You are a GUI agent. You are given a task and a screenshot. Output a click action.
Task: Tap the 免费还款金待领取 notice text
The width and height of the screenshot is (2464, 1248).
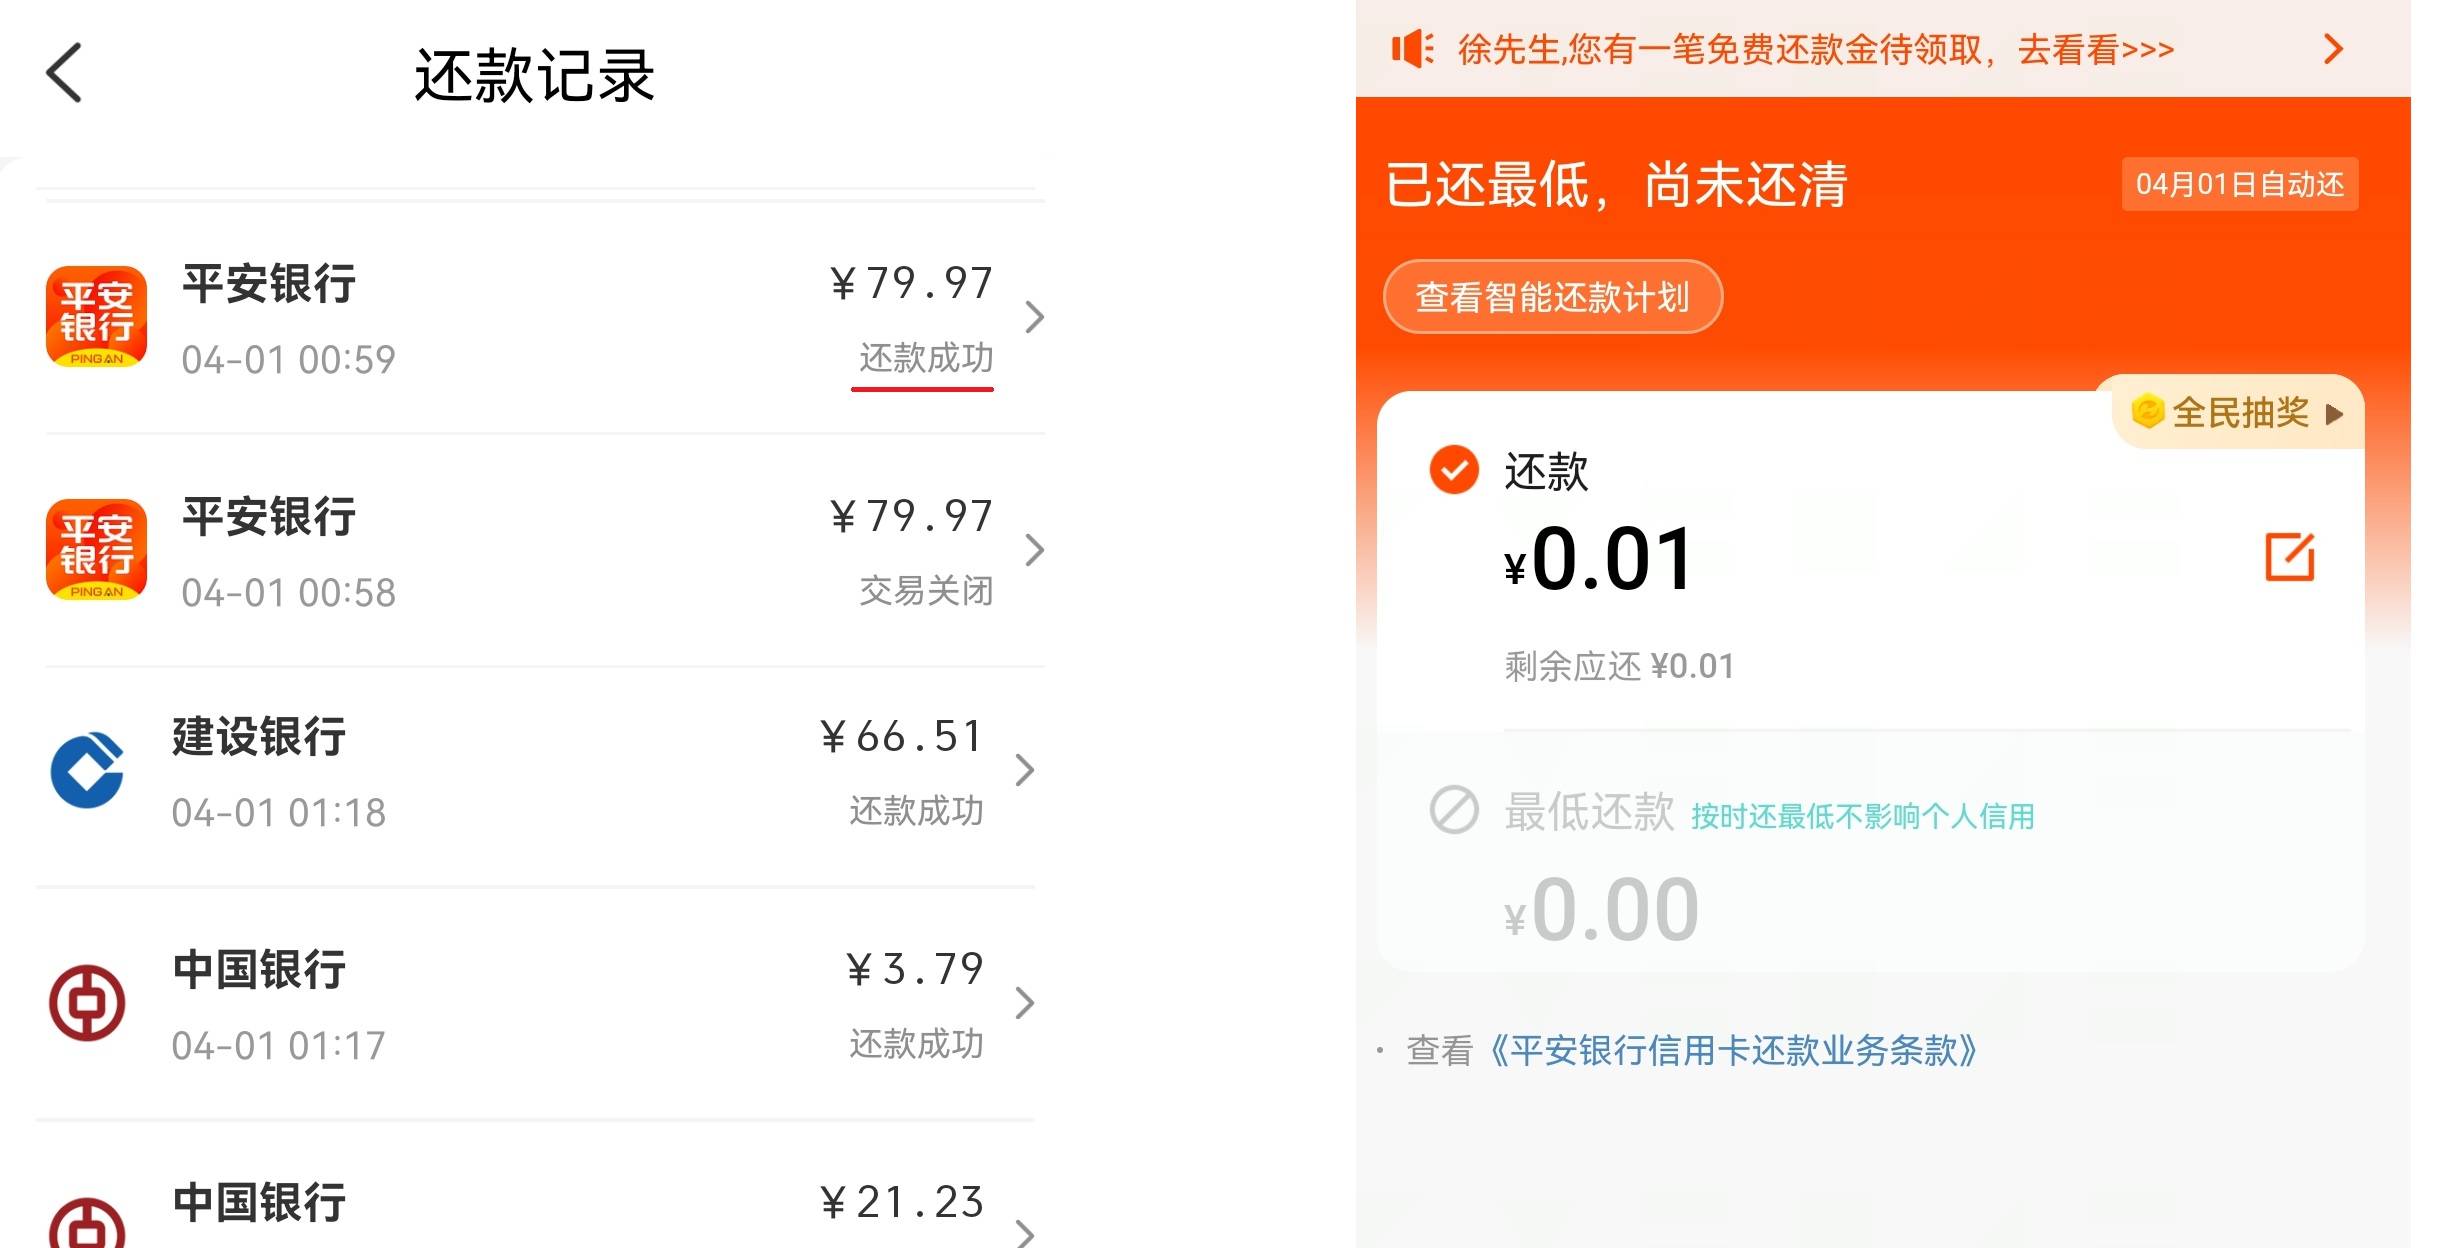pyautogui.click(x=1815, y=49)
